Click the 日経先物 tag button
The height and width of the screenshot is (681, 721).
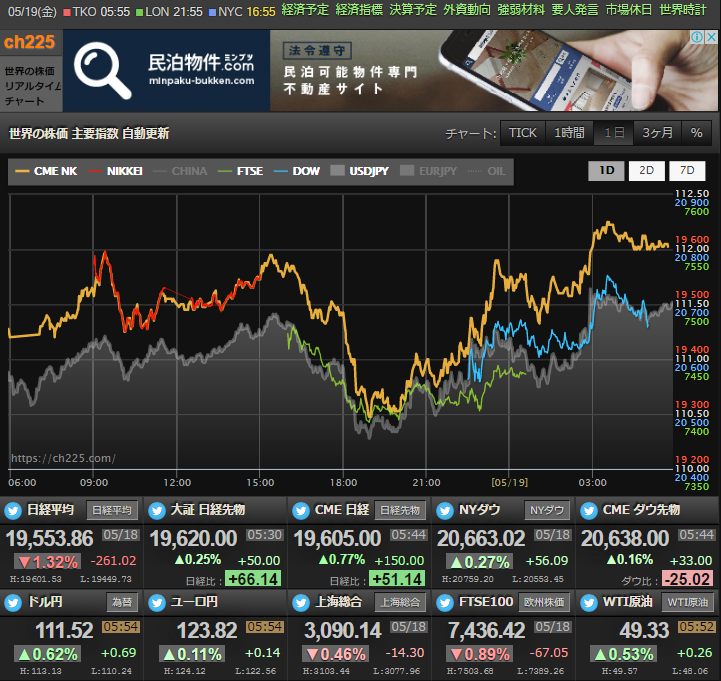(x=400, y=510)
